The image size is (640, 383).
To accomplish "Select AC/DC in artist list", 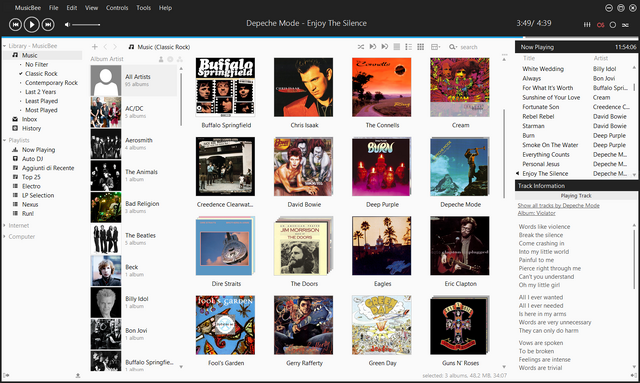I will (x=134, y=112).
